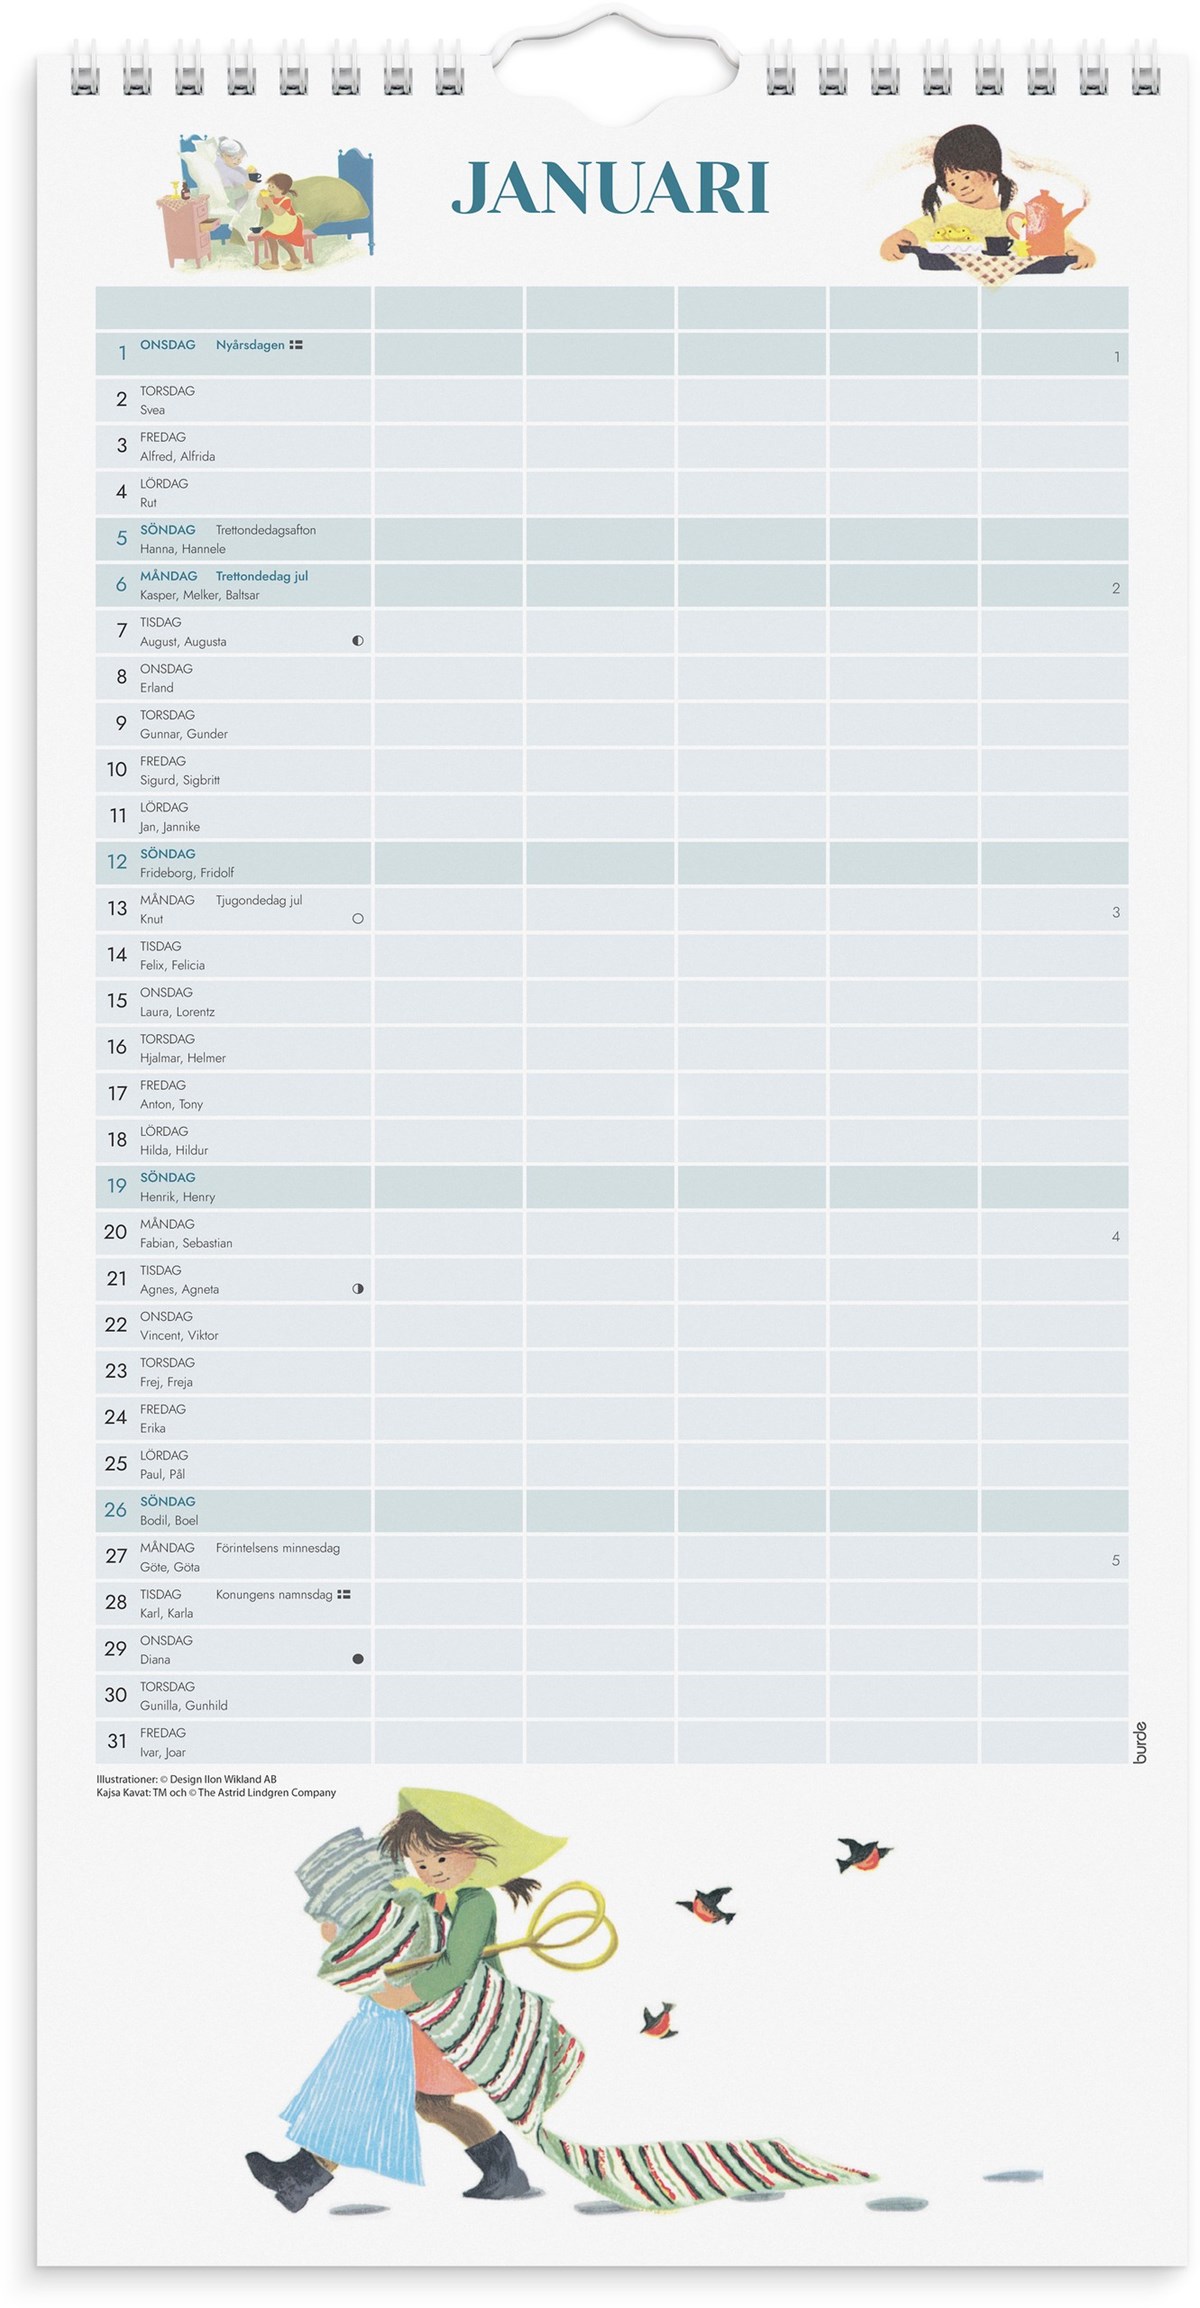Viewport: 1200px width, 2308px height.
Task: Select the JANUARI month heading
Action: (x=610, y=188)
